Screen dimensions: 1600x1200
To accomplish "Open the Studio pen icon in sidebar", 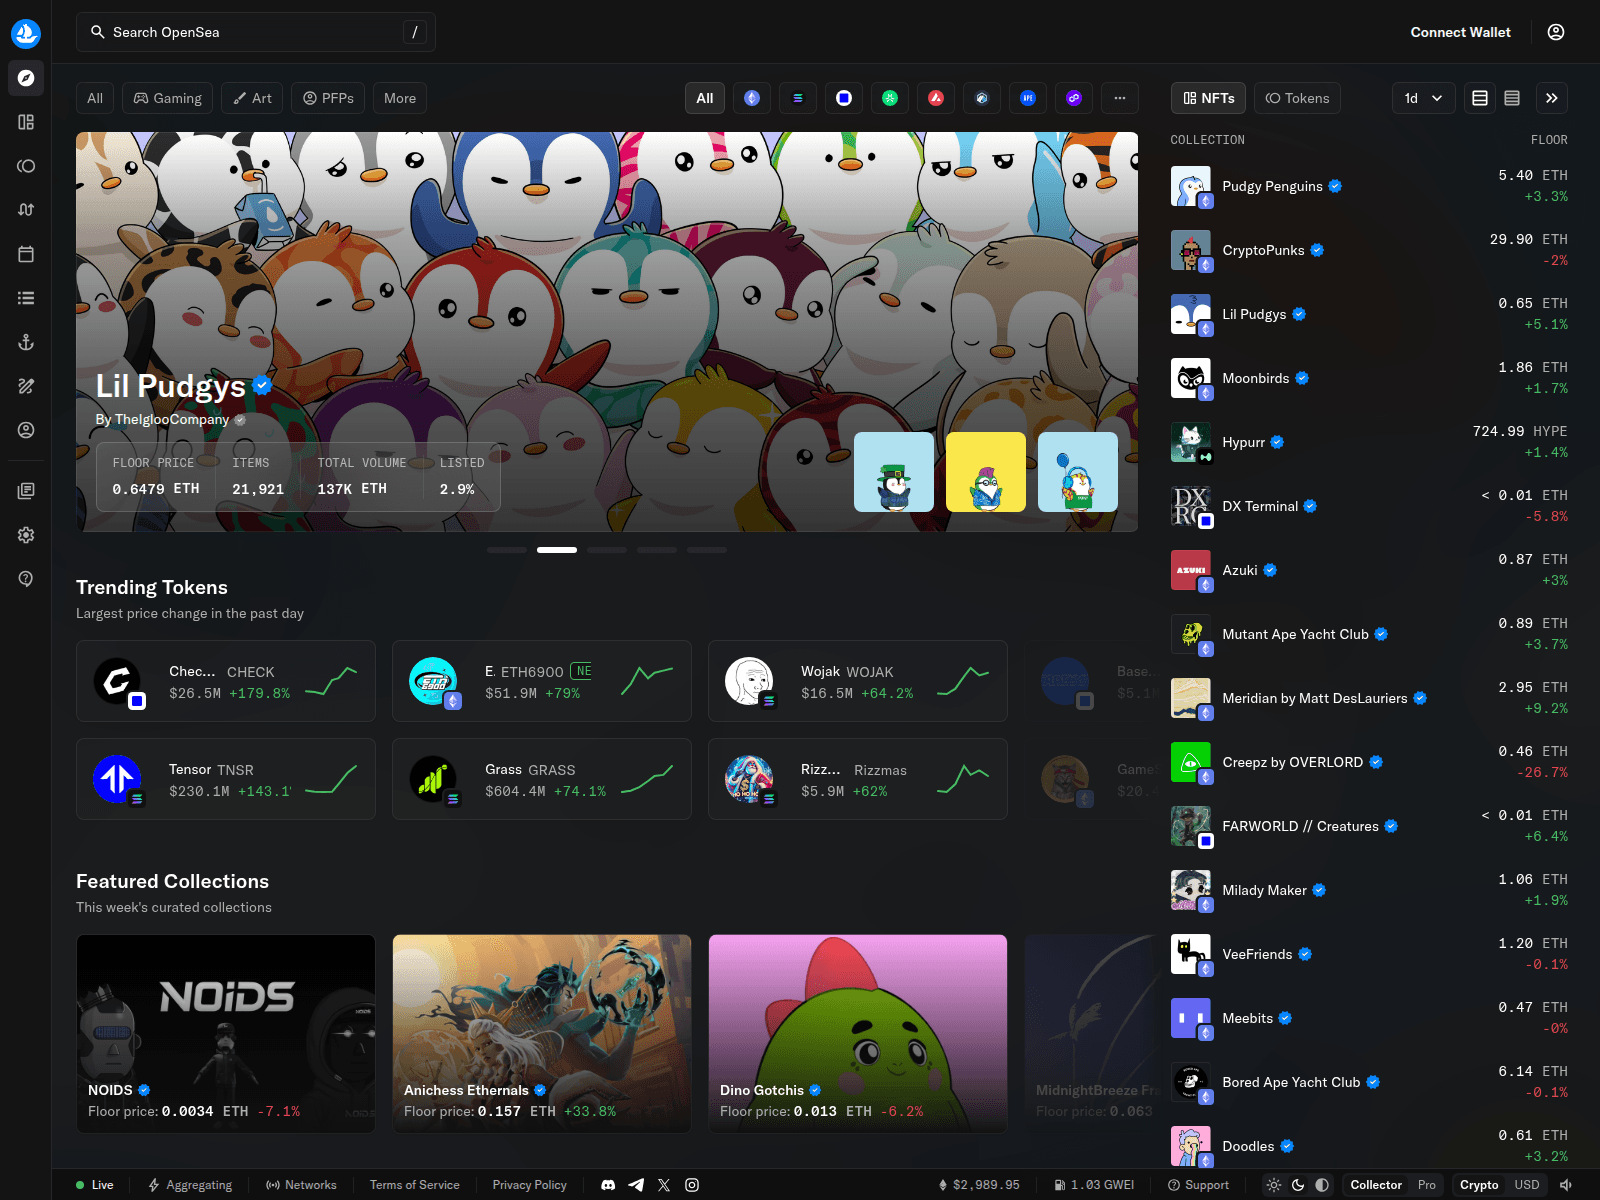I will pyautogui.click(x=26, y=386).
